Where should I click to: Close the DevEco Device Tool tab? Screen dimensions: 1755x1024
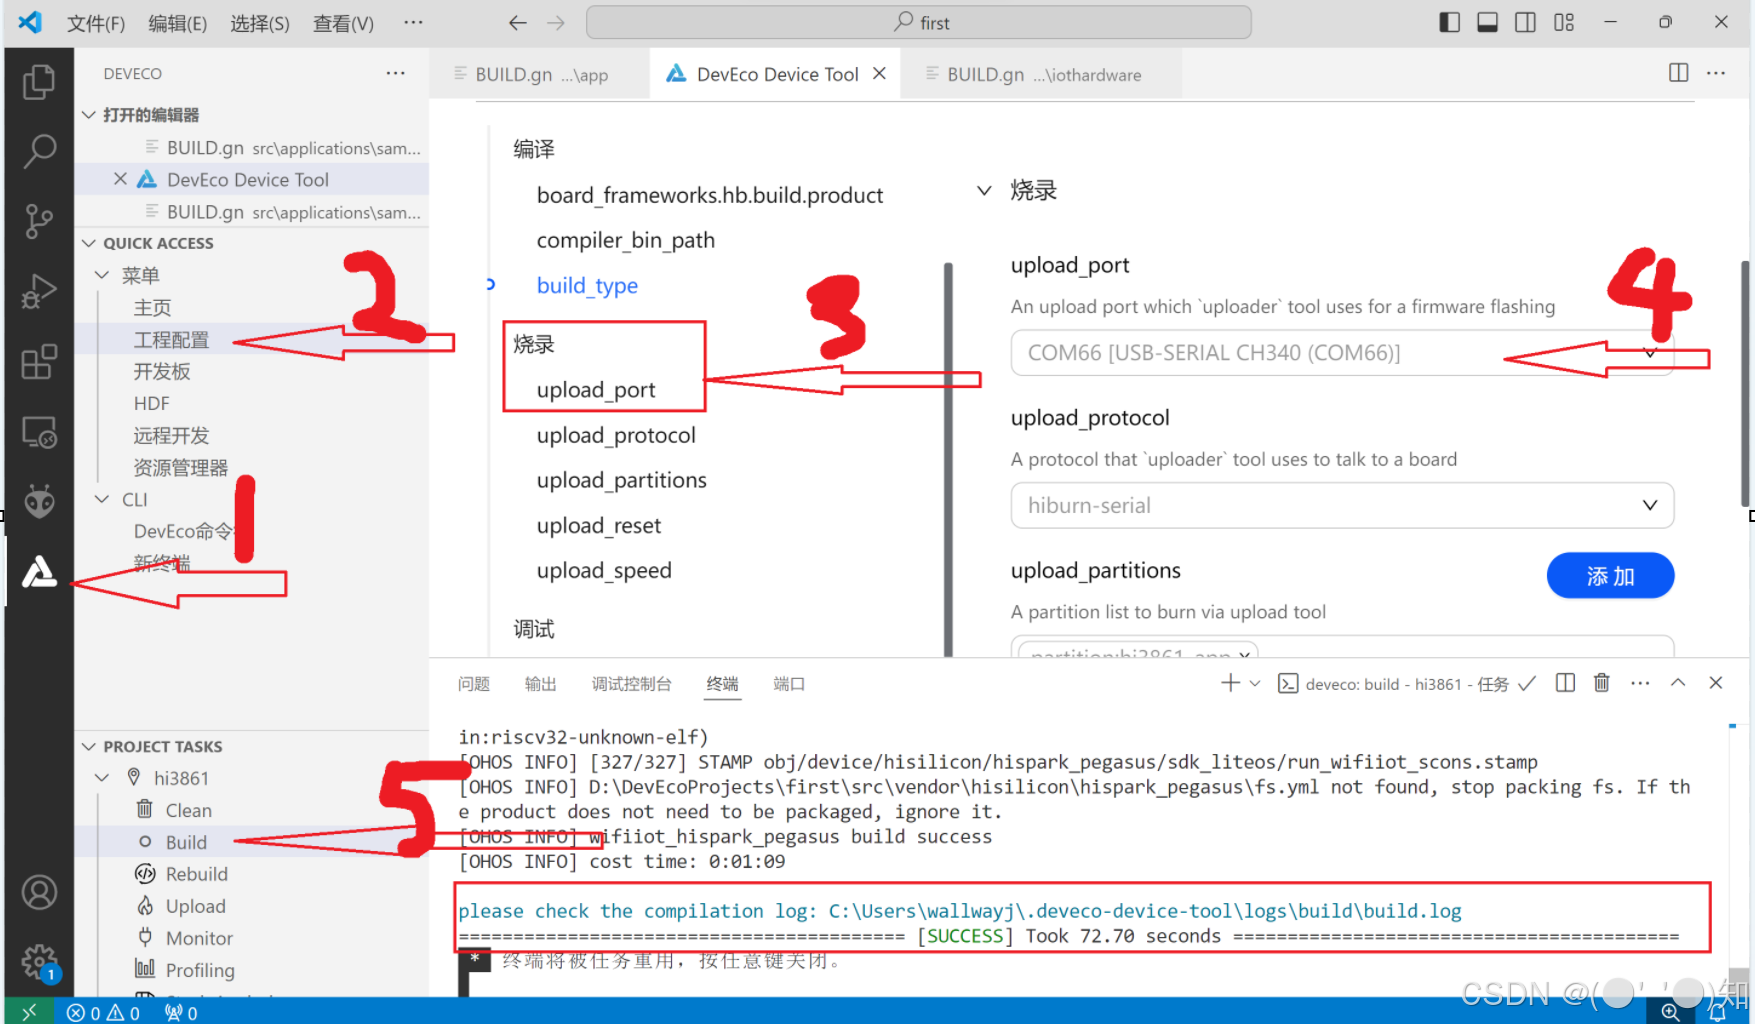point(879,74)
